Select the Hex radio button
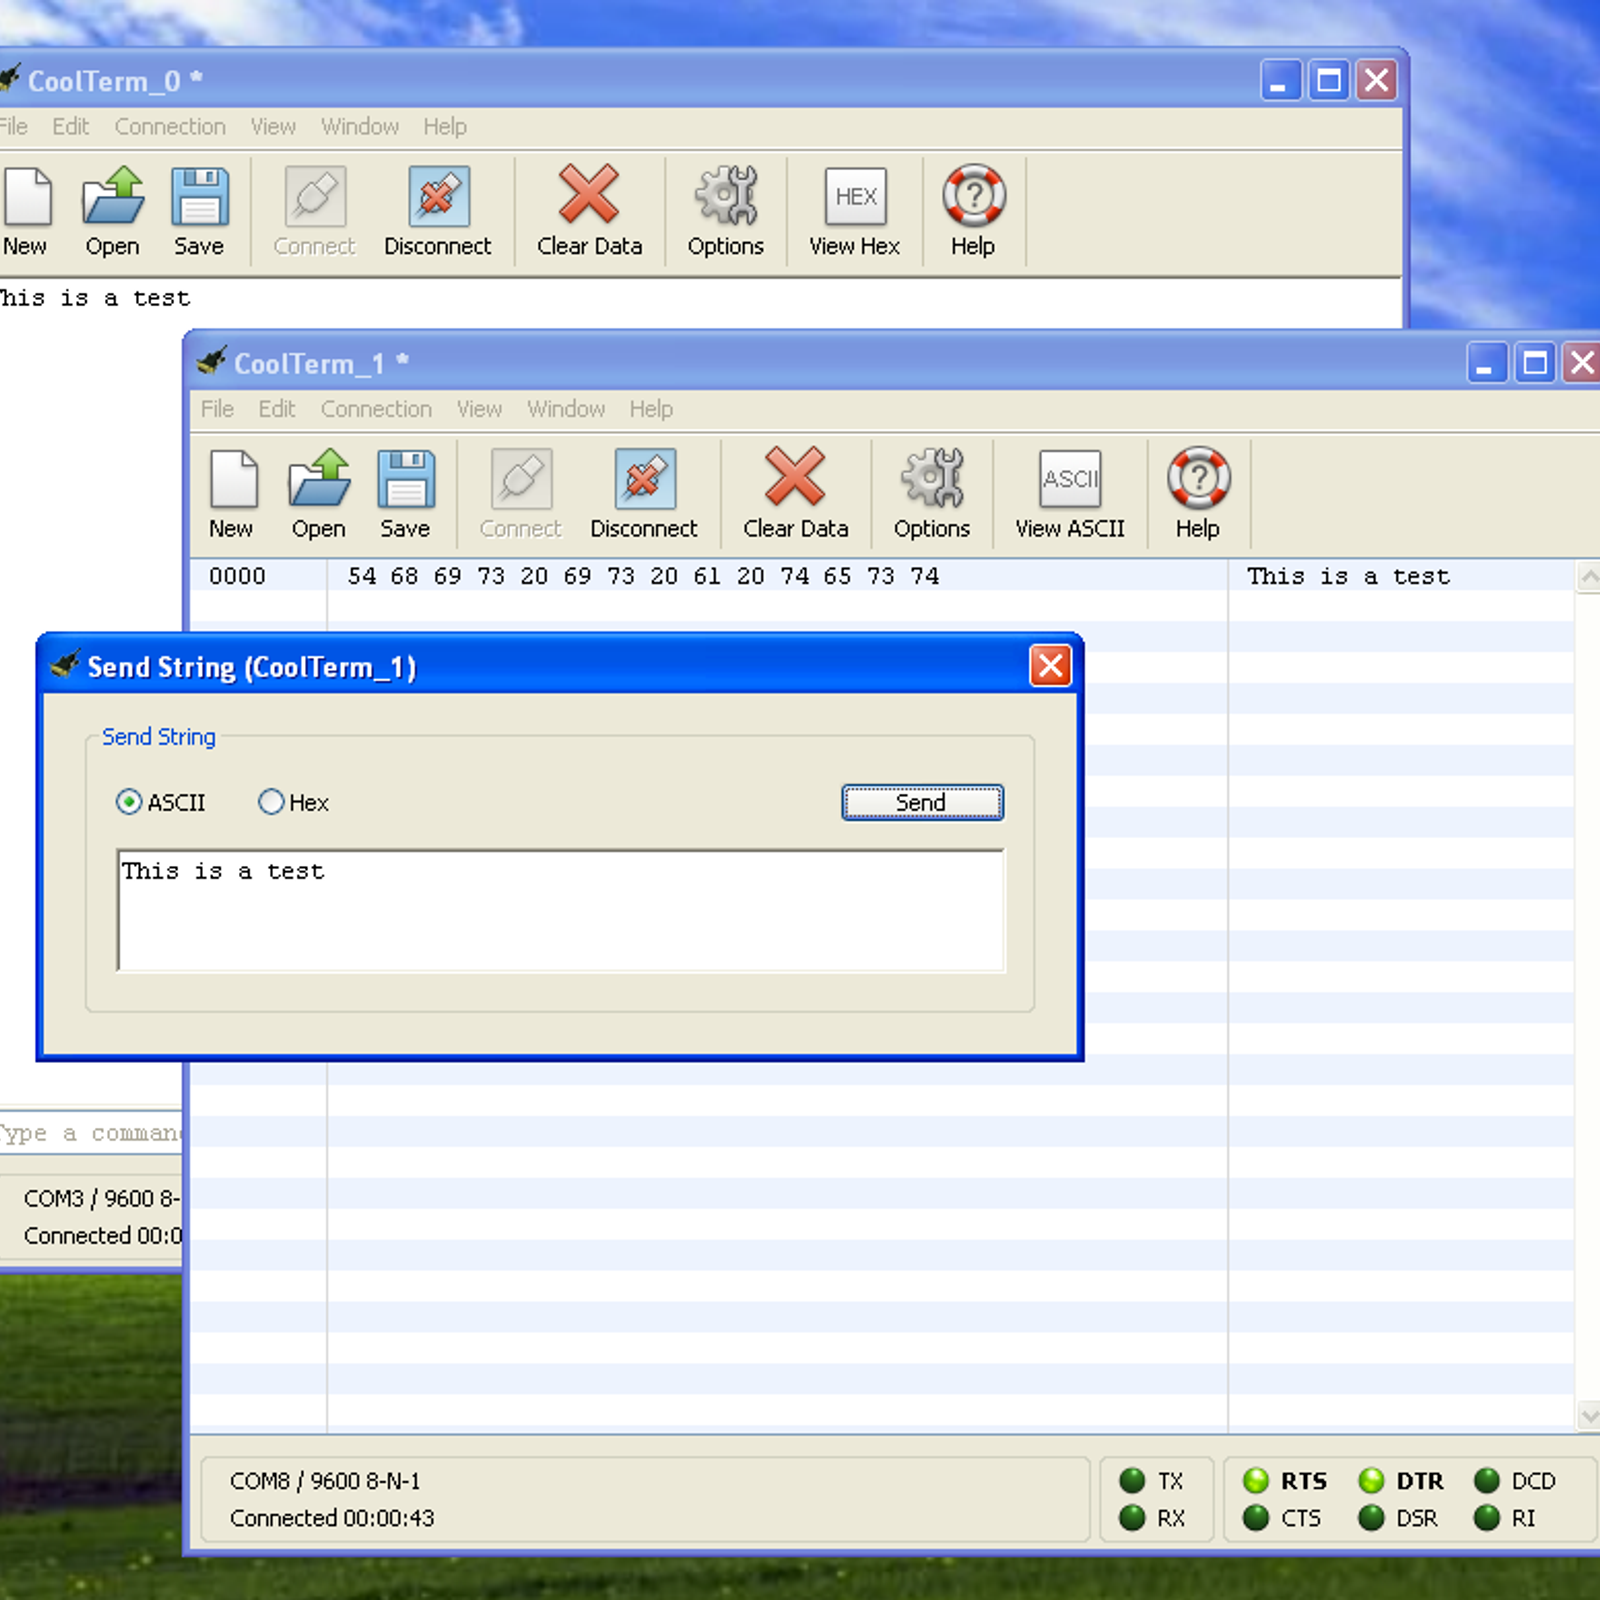This screenshot has height=1600, width=1600. pos(271,802)
